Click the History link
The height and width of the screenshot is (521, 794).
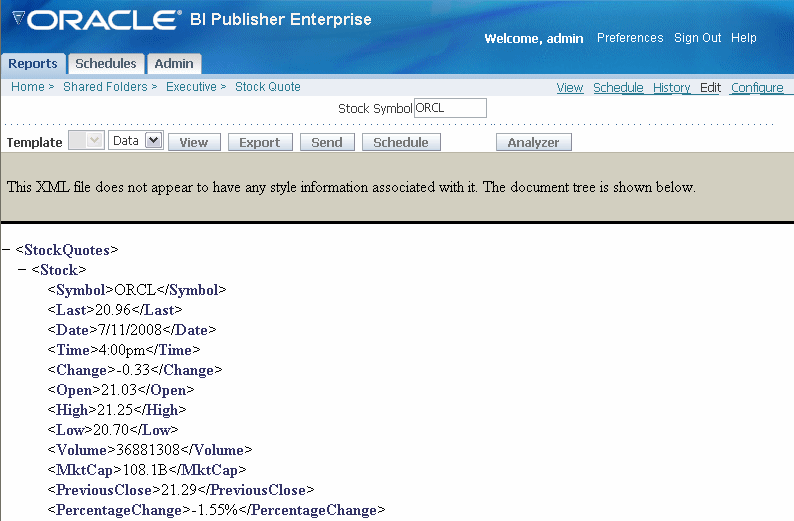(x=671, y=88)
